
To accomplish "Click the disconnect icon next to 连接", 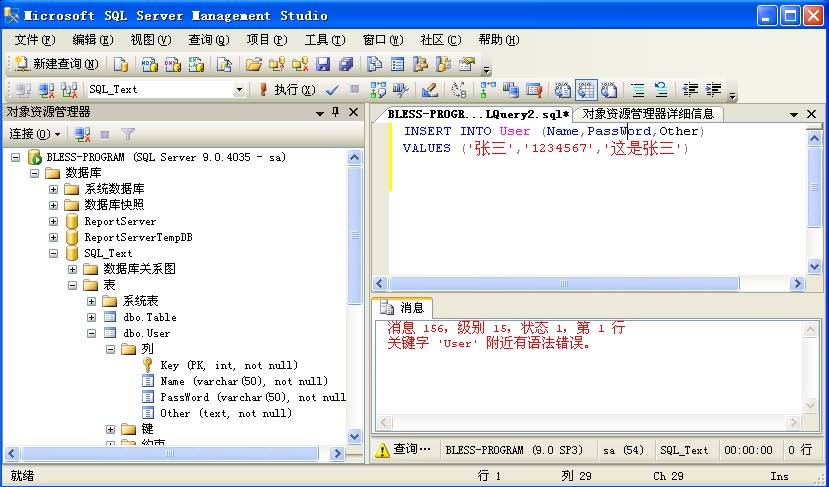I will coord(82,134).
